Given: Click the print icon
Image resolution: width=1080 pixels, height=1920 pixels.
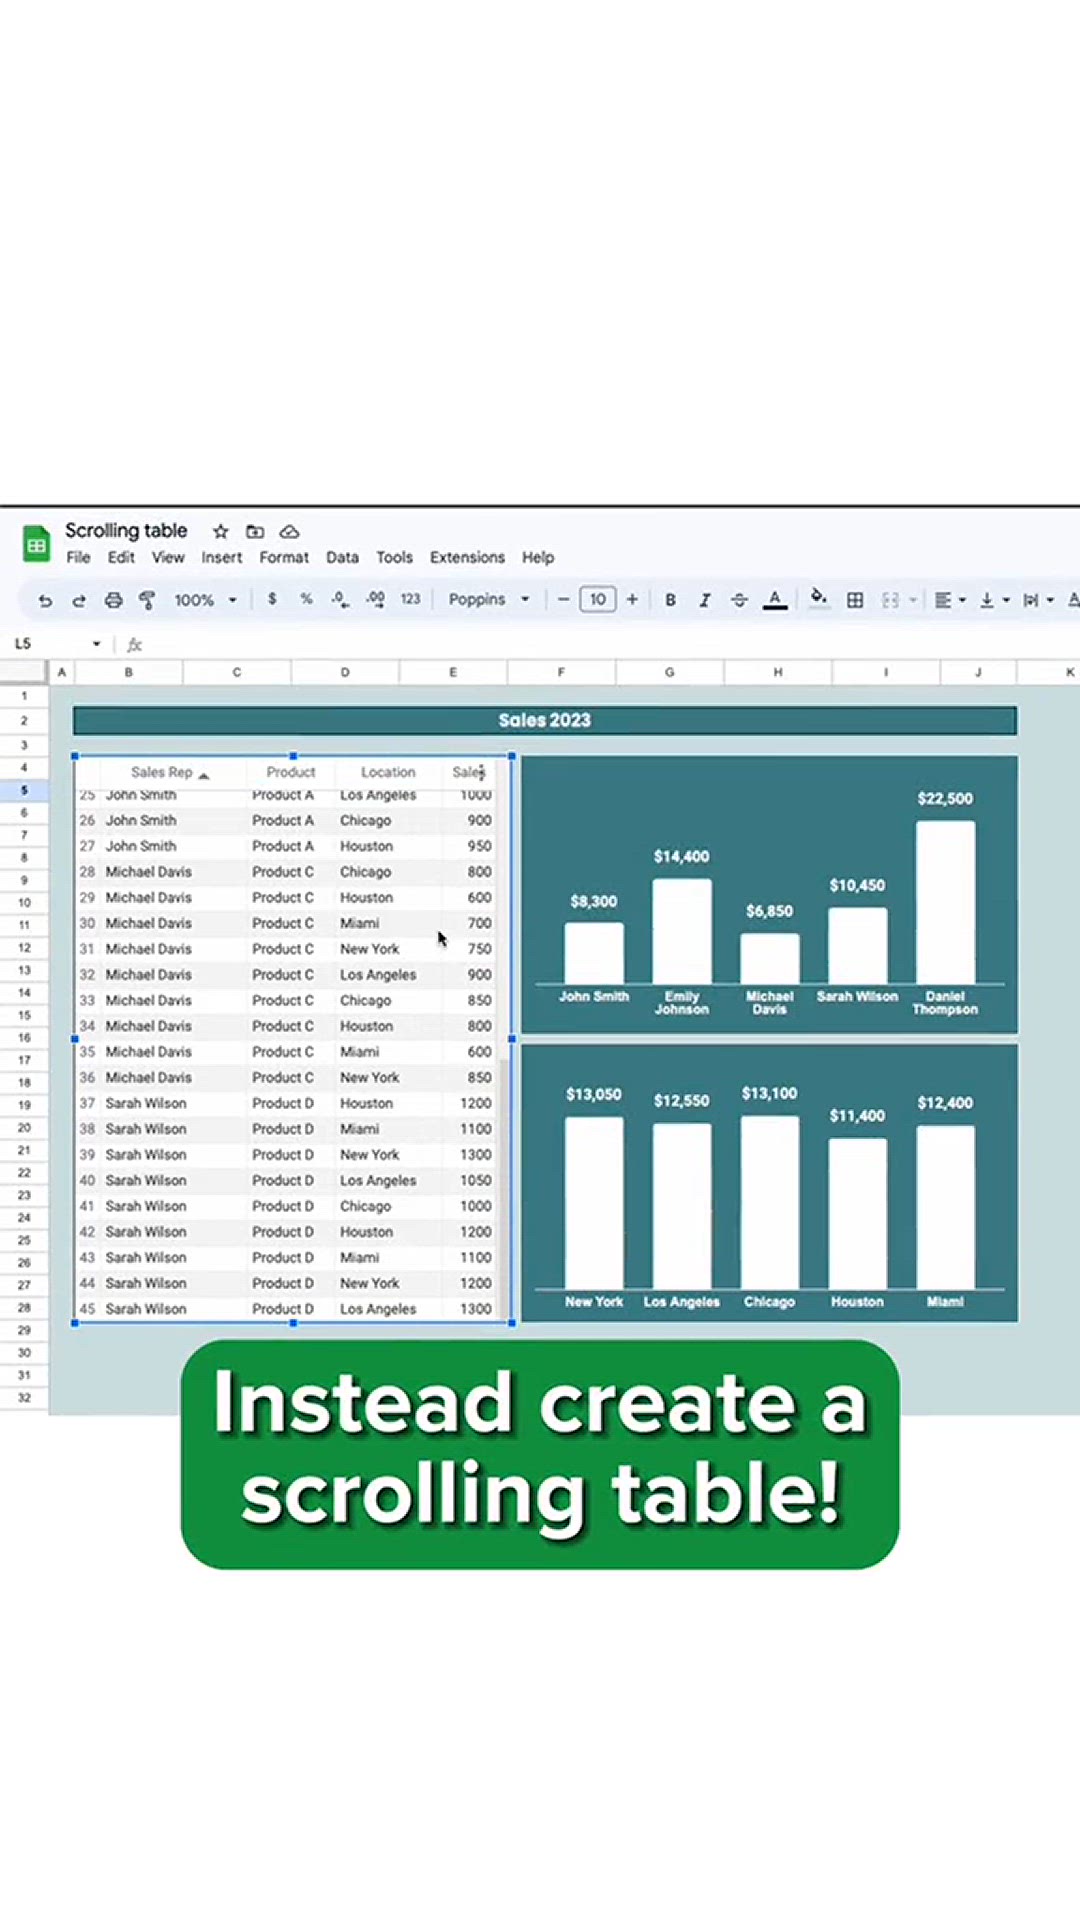Looking at the screenshot, I should 113,600.
